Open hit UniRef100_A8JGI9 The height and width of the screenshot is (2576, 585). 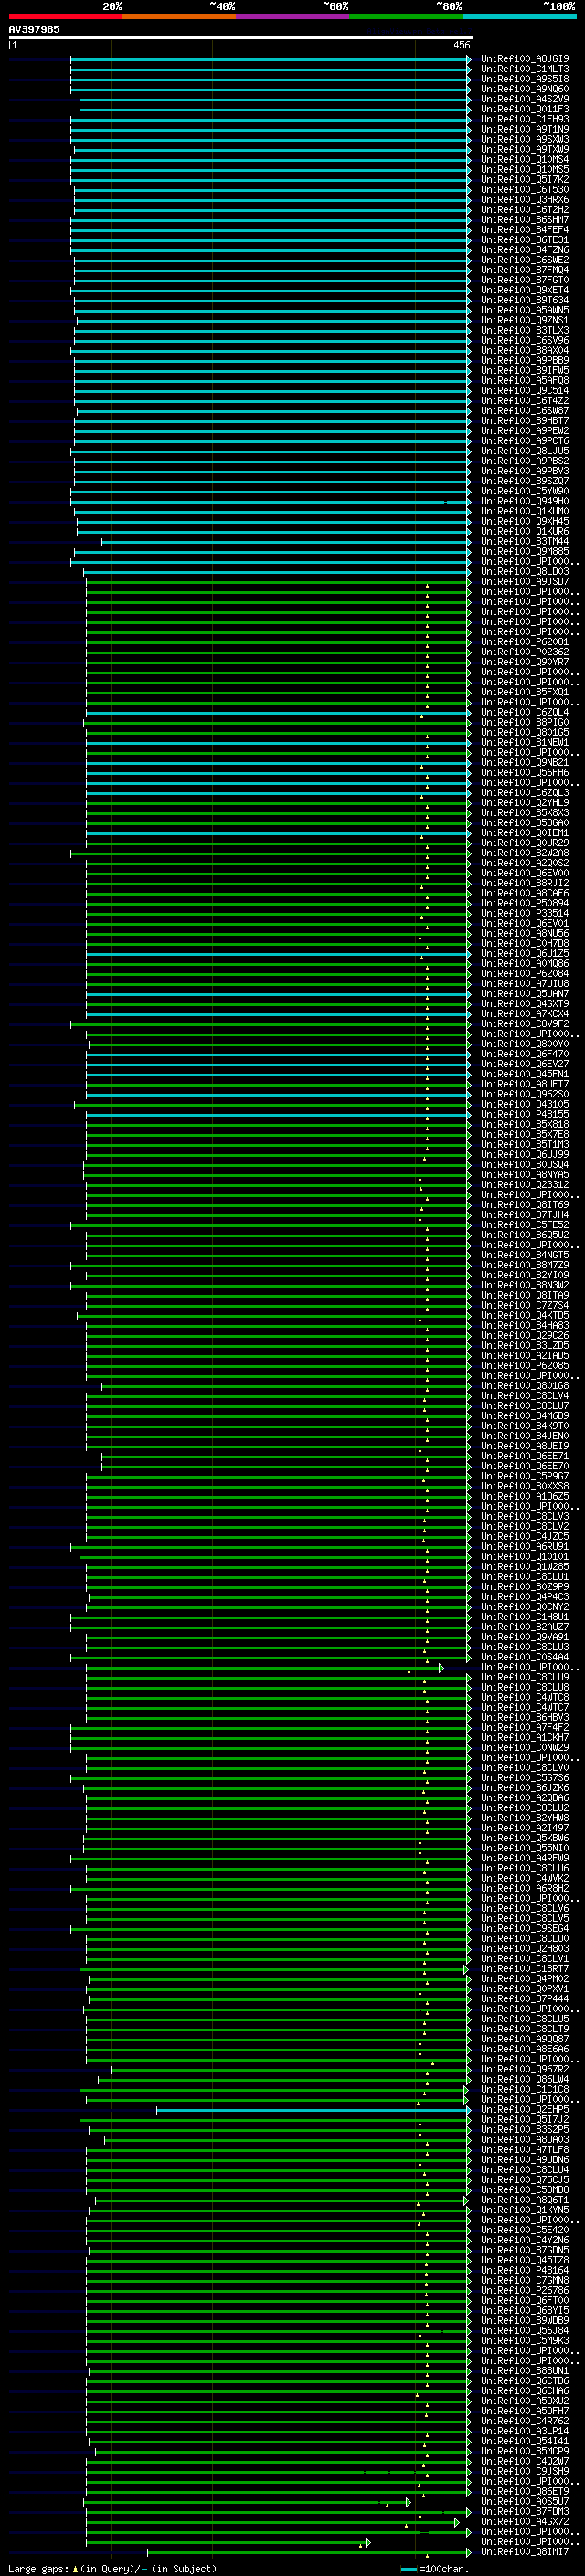525,59
